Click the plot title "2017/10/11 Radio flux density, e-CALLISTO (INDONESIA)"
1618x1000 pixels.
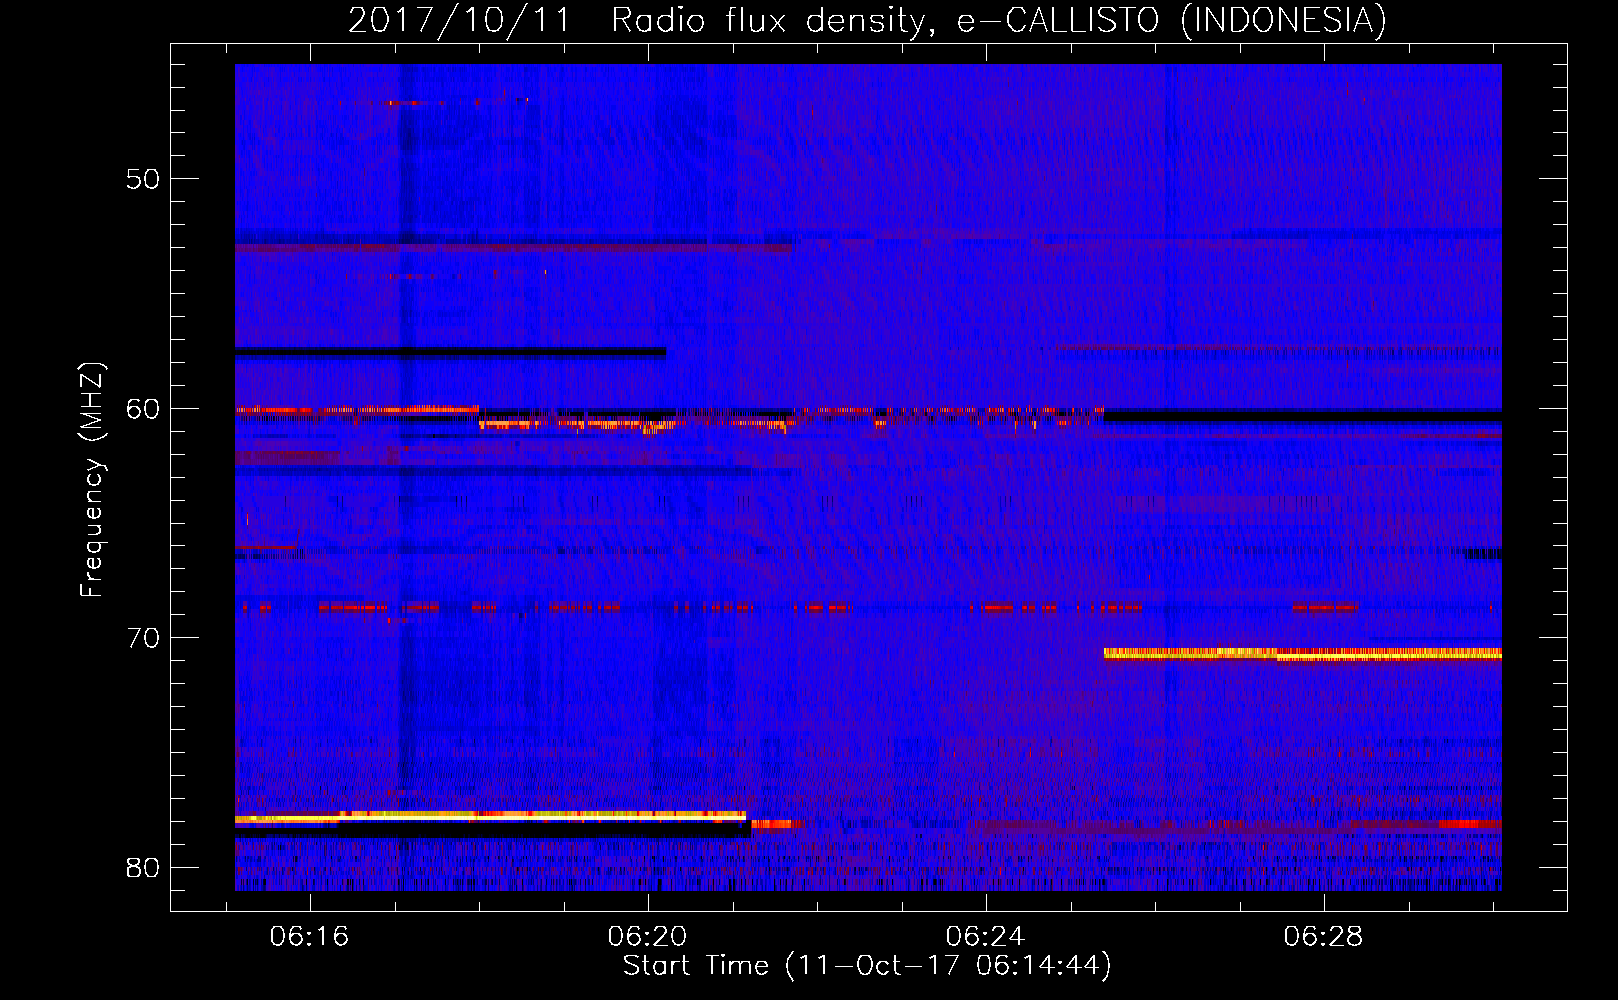pos(867,20)
